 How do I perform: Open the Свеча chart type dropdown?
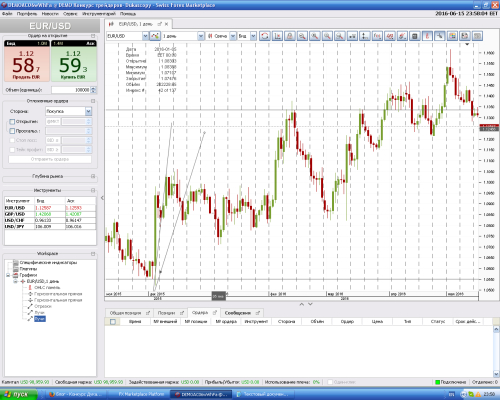tap(233, 36)
